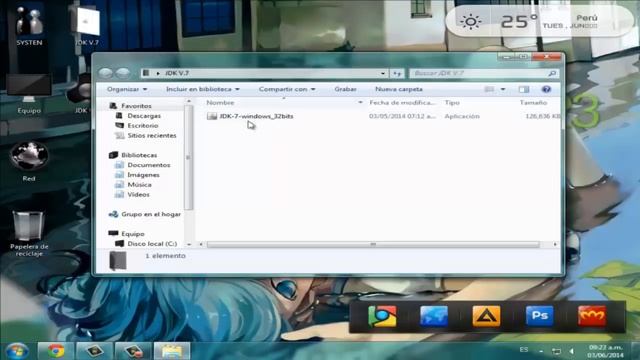This screenshot has width=640, height=360.
Task: Open Descargas in navigation pane
Action: tap(144, 116)
